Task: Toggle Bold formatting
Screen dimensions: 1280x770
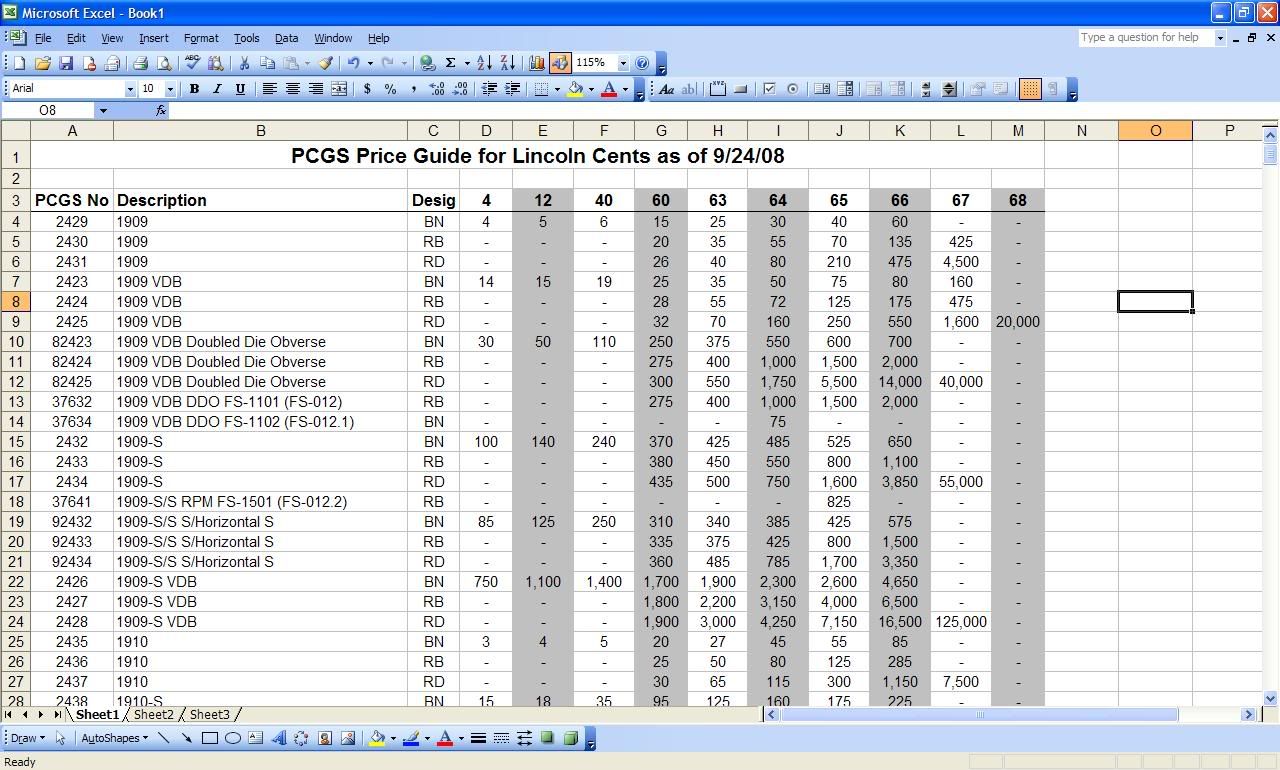Action: click(194, 89)
